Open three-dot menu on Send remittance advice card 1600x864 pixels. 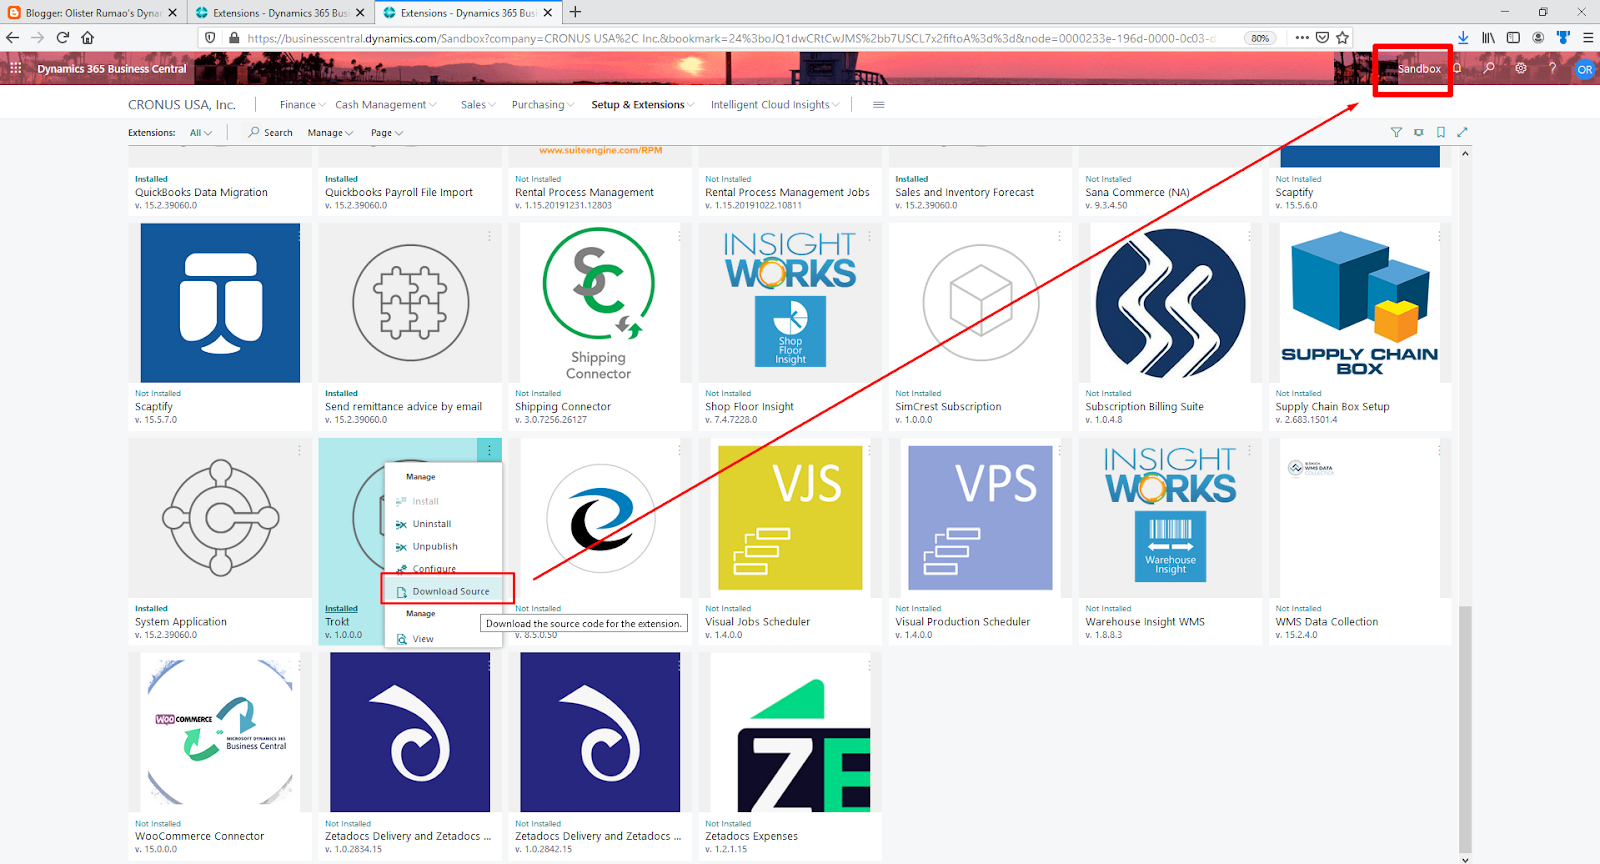click(489, 236)
